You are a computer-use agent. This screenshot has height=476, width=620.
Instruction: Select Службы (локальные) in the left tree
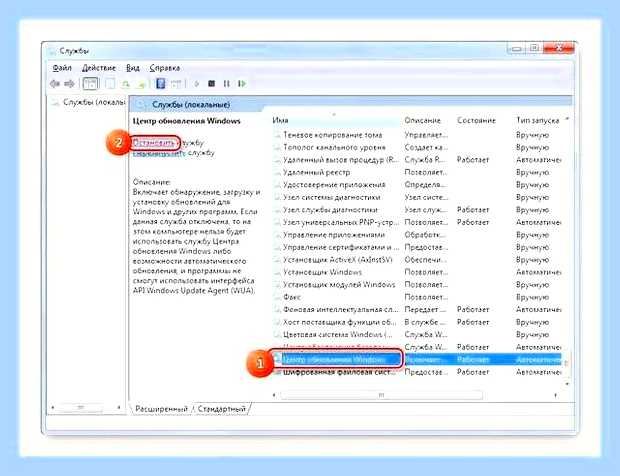click(x=94, y=102)
